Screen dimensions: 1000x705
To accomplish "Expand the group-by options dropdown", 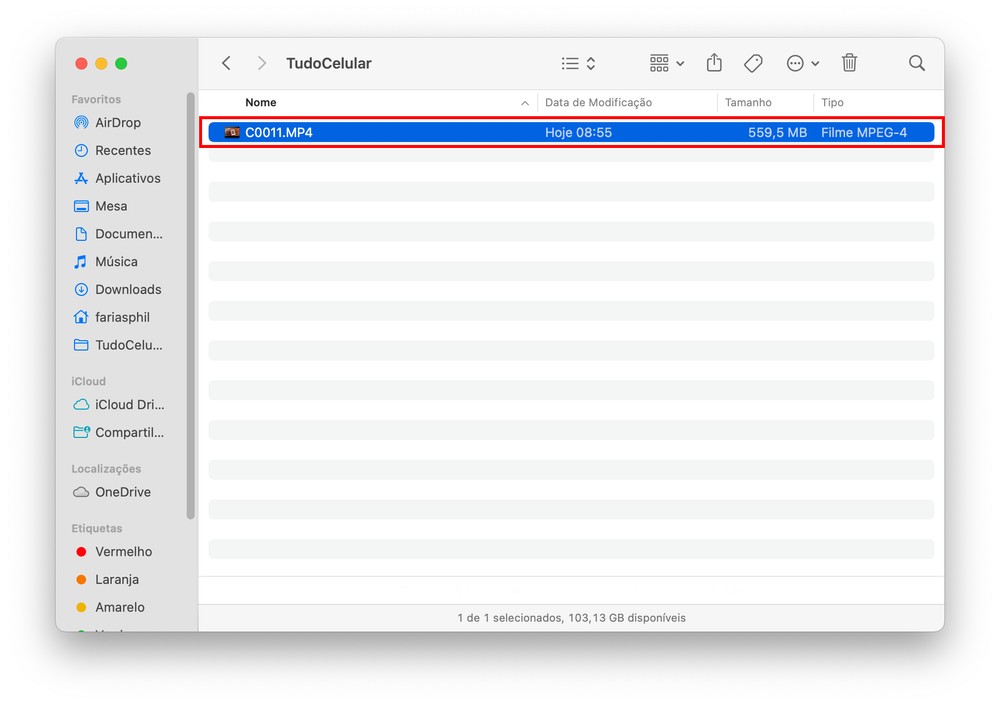I will point(666,63).
